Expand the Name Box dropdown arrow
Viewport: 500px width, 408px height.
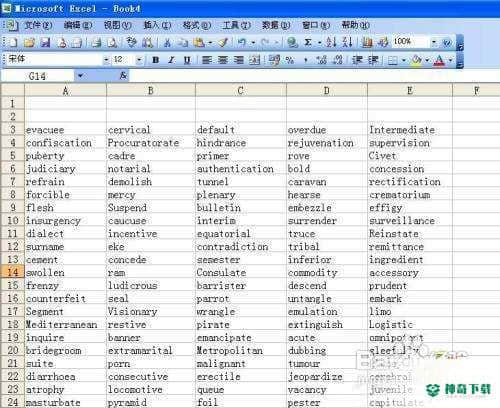[80, 76]
